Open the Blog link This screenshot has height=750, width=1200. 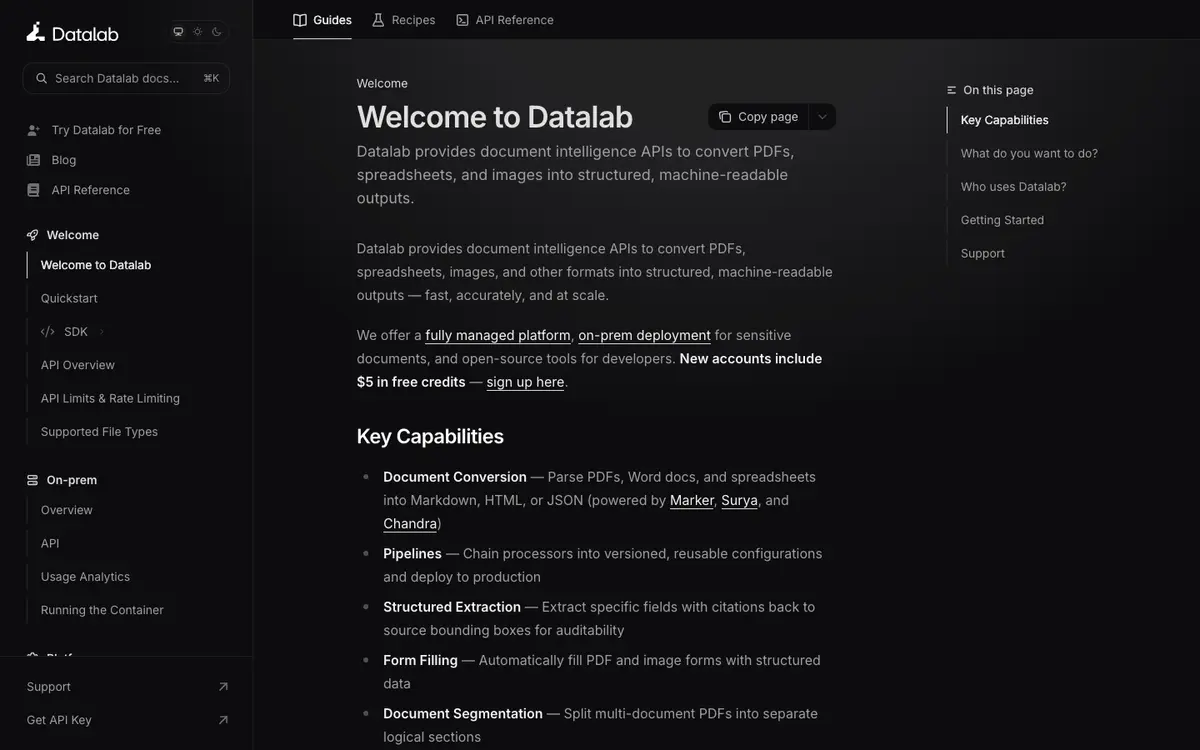pyautogui.click(x=64, y=160)
